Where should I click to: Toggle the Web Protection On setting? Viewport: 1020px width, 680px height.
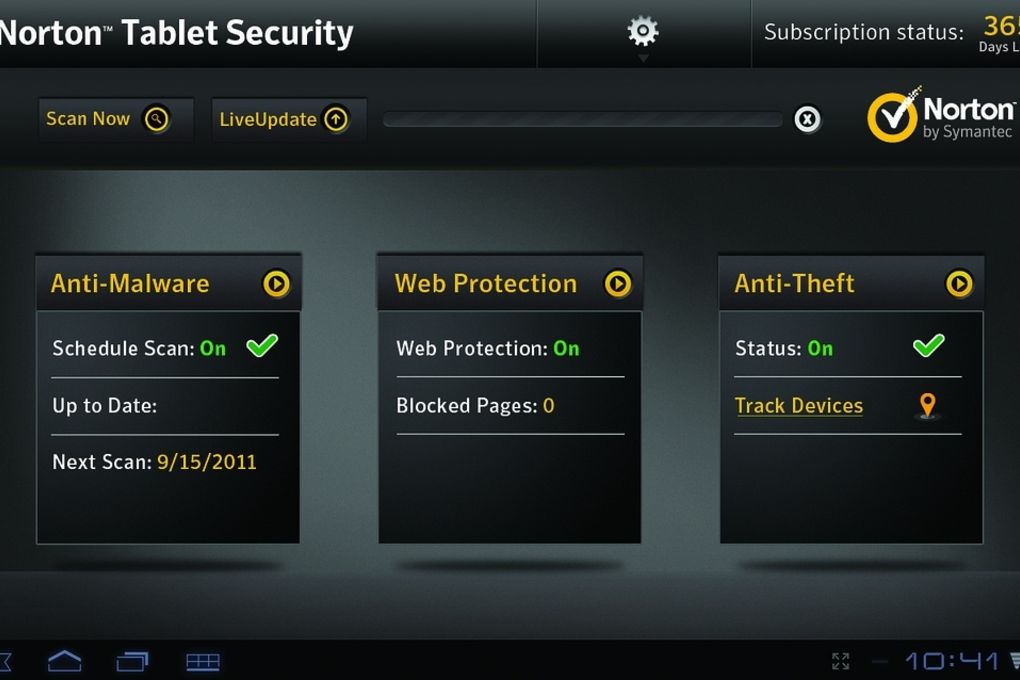[x=566, y=348]
